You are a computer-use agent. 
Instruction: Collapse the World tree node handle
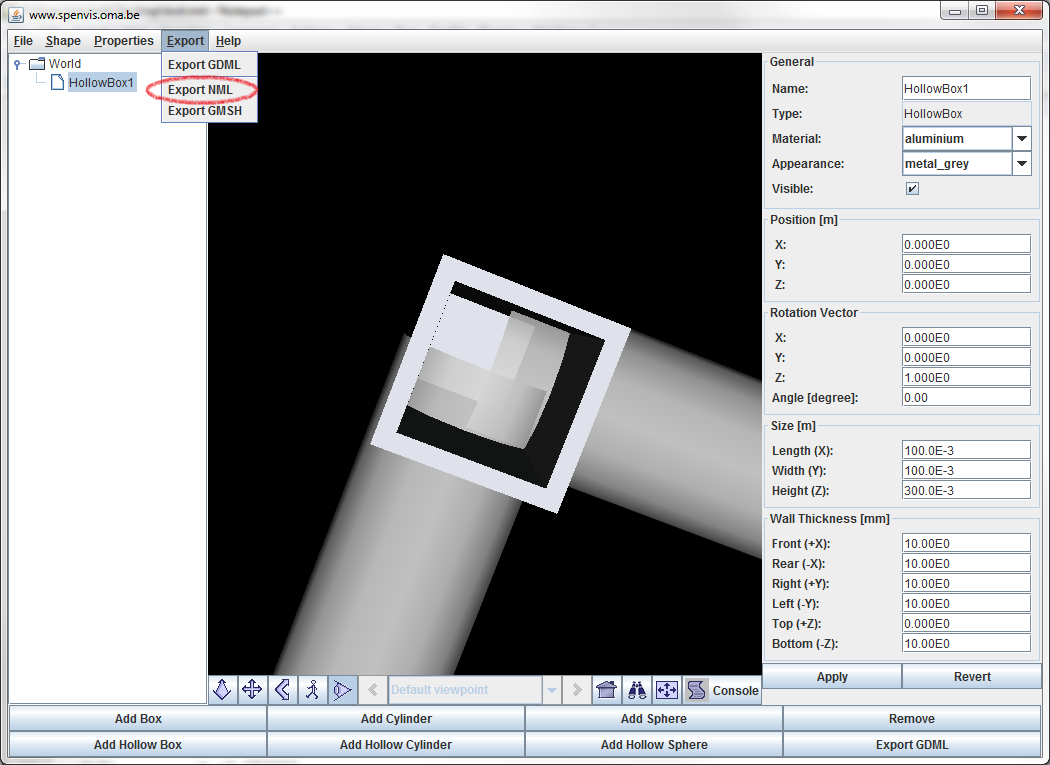pos(18,64)
